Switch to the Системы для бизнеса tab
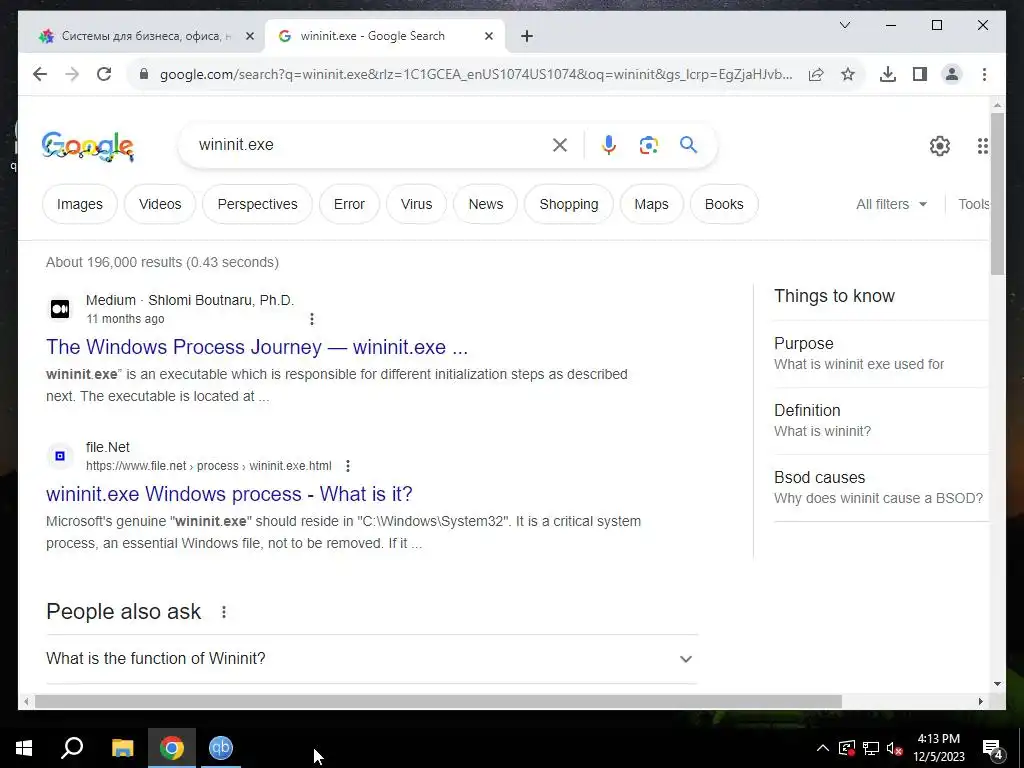Screen dimensions: 1024x768 pos(141,36)
